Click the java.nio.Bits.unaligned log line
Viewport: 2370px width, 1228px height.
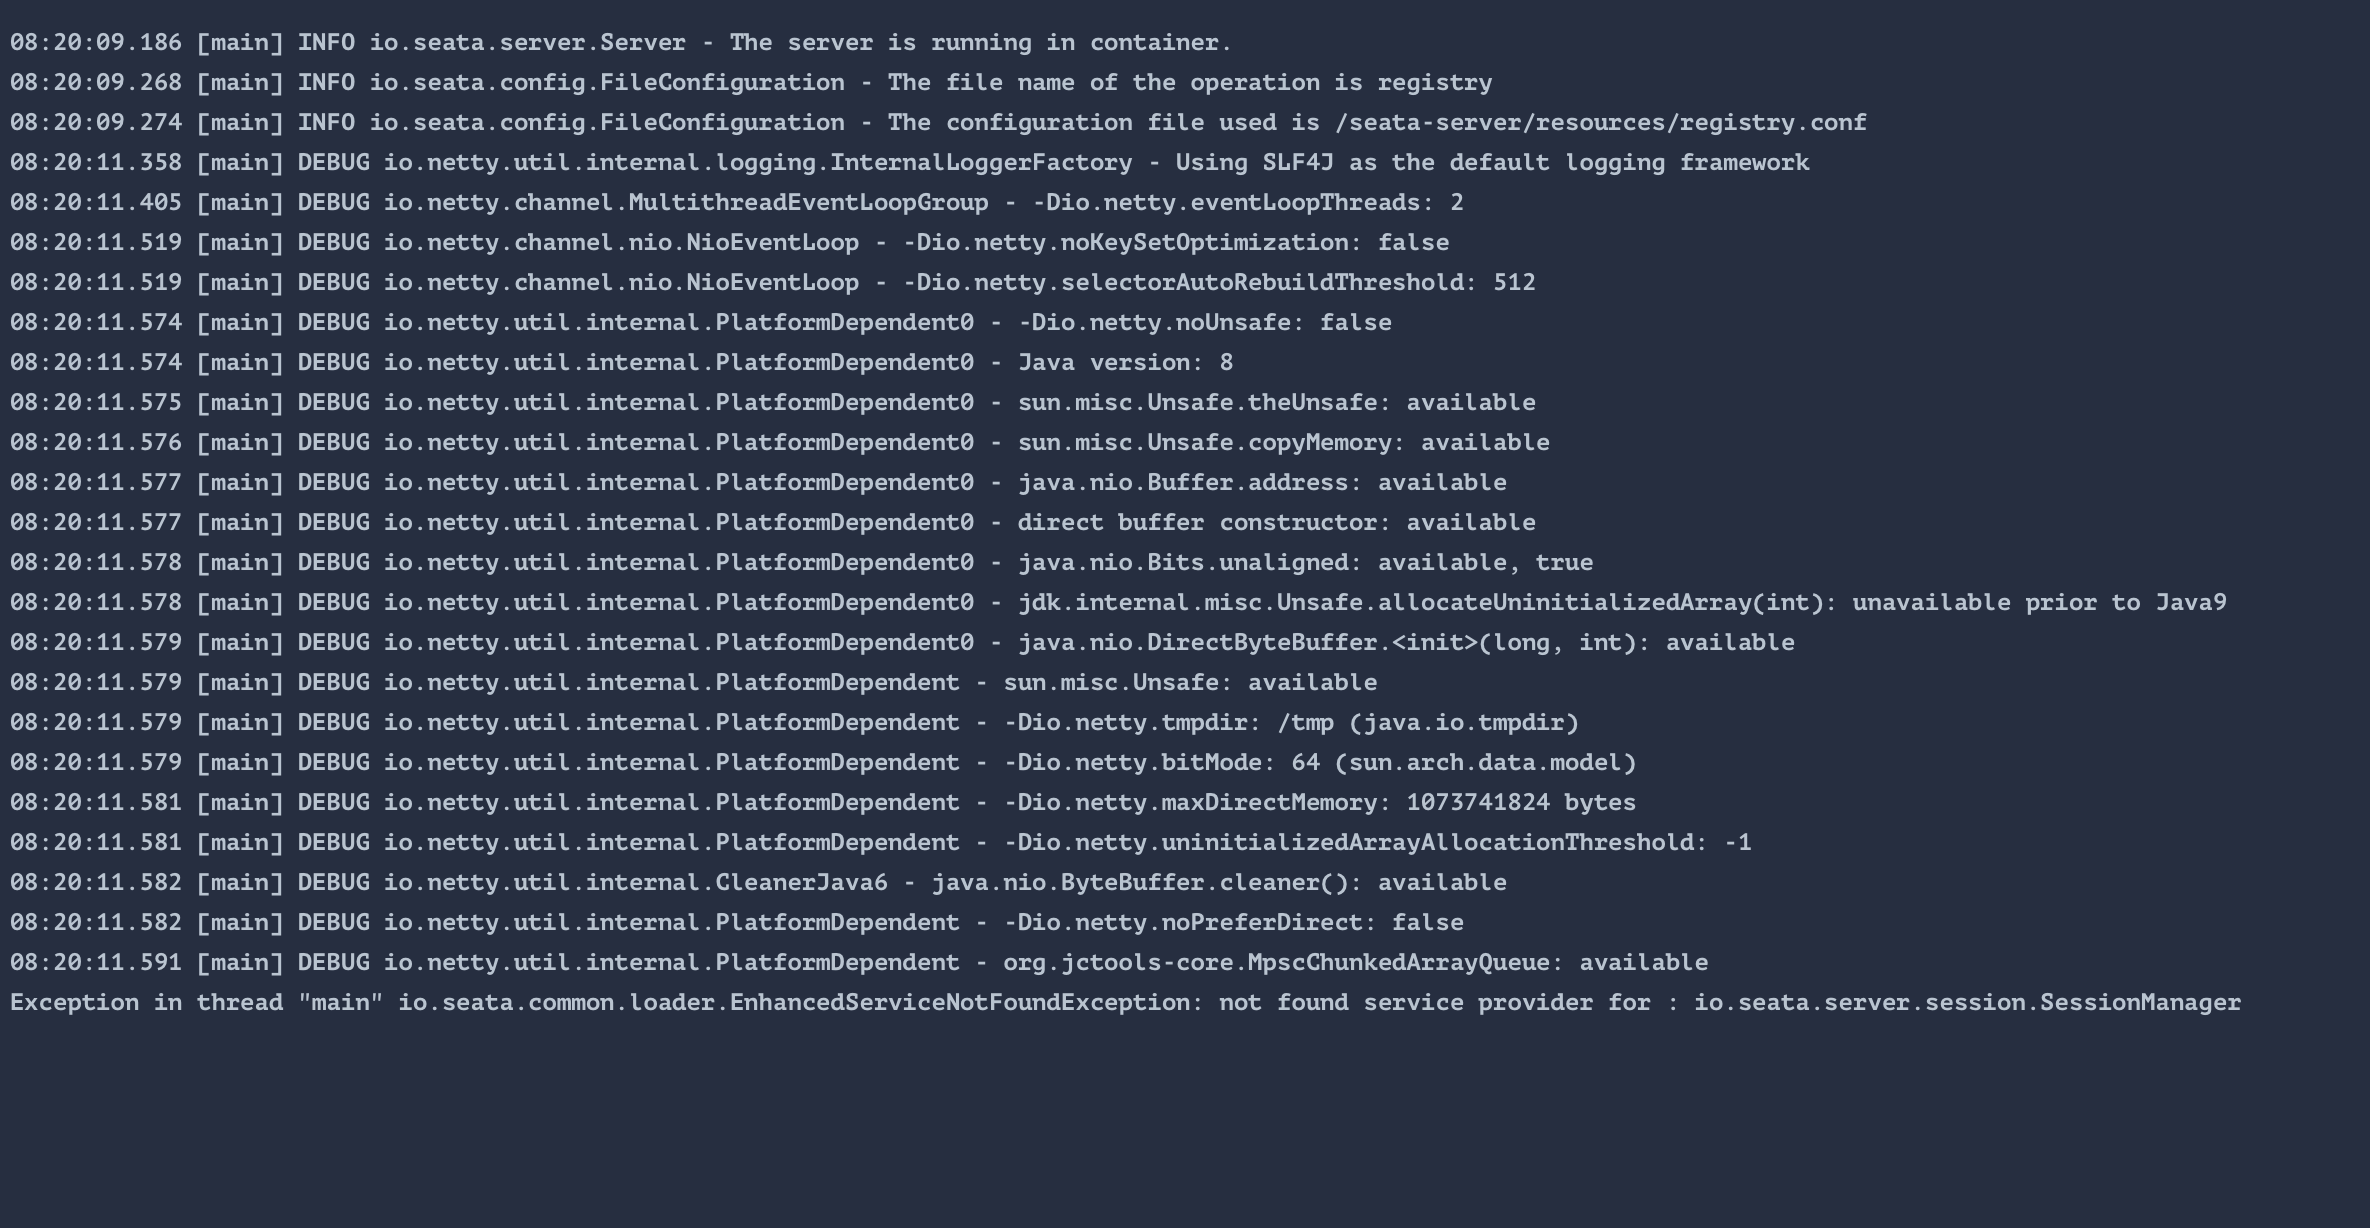point(802,562)
